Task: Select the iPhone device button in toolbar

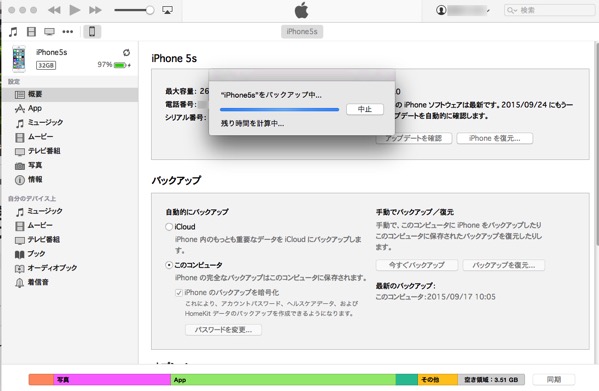Action: [92, 32]
